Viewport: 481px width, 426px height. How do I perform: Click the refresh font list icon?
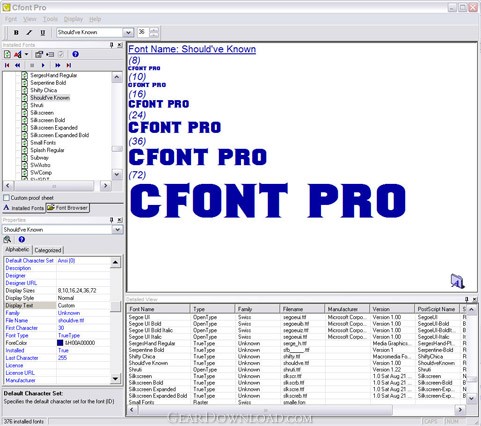(7, 54)
